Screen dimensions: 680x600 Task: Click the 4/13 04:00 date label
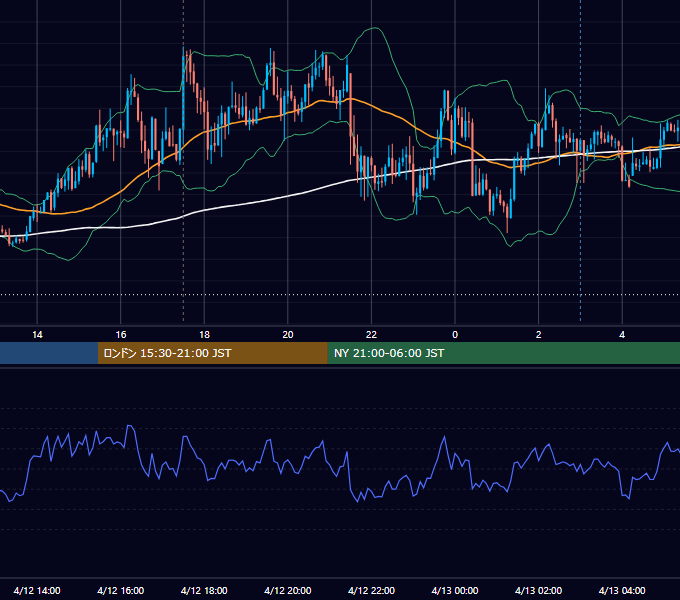[x=622, y=590]
